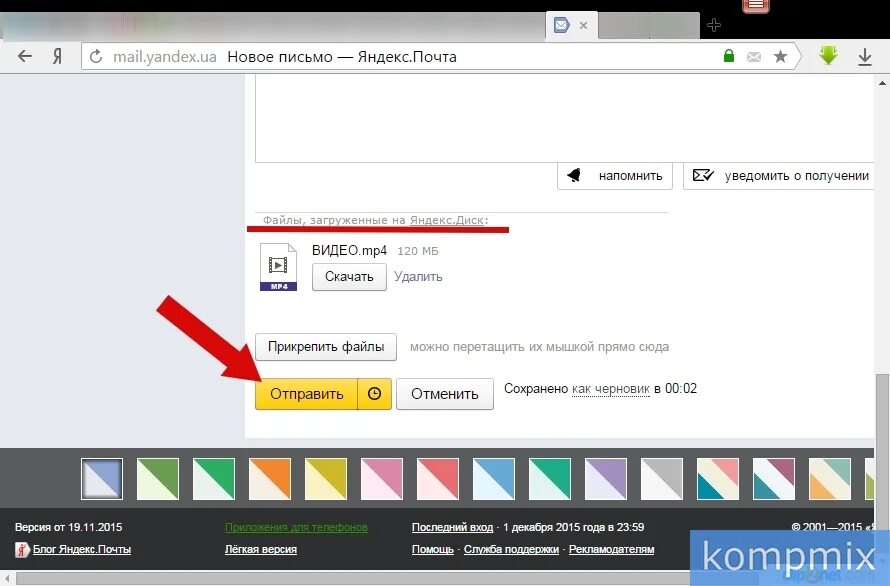The image size is (890, 586).
Task: Click the "120 МБ" file size text
Action: [x=418, y=251]
